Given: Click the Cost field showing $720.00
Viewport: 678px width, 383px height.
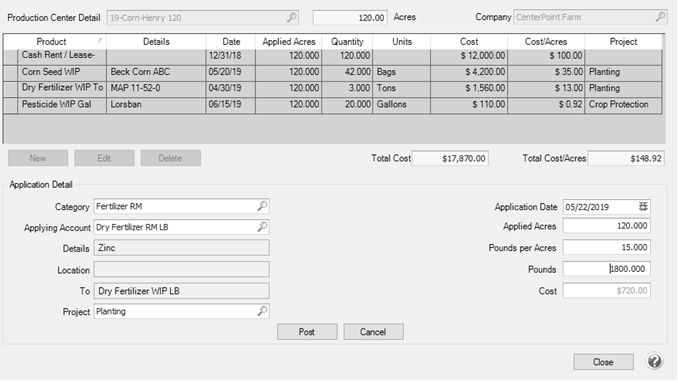Looking at the screenshot, I should pyautogui.click(x=607, y=290).
